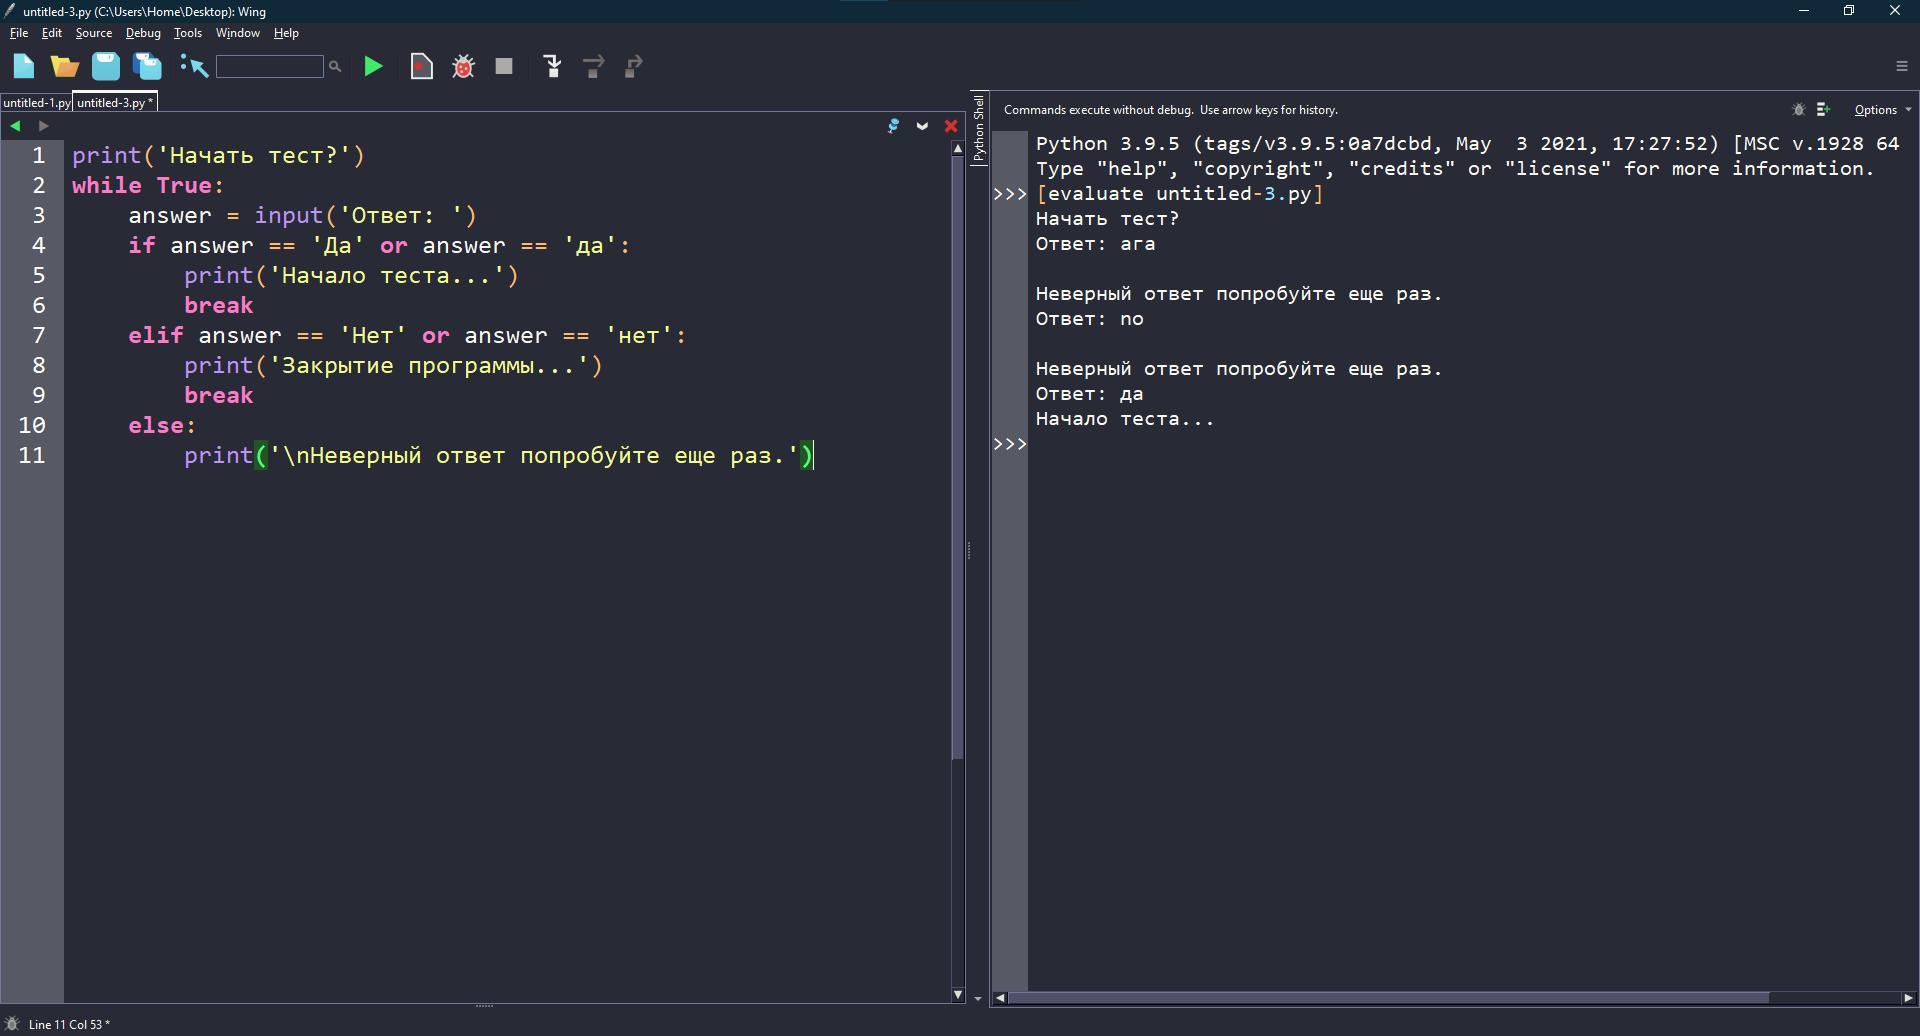Toggle the pin icon above the editor

[893, 126]
